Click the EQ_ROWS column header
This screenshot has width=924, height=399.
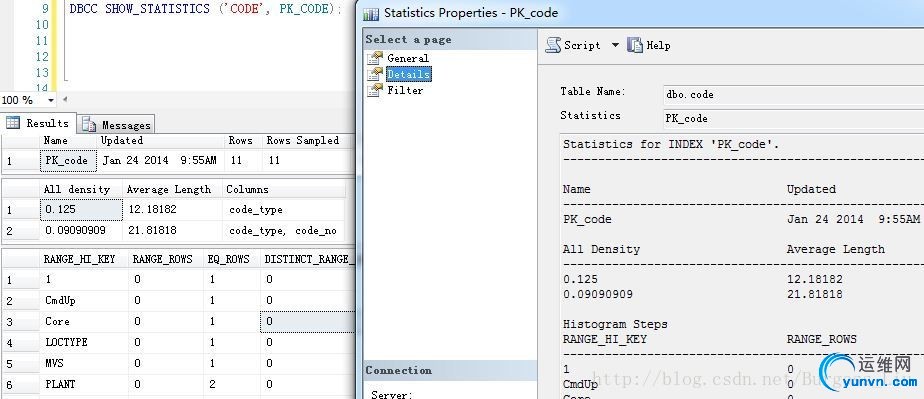229,259
